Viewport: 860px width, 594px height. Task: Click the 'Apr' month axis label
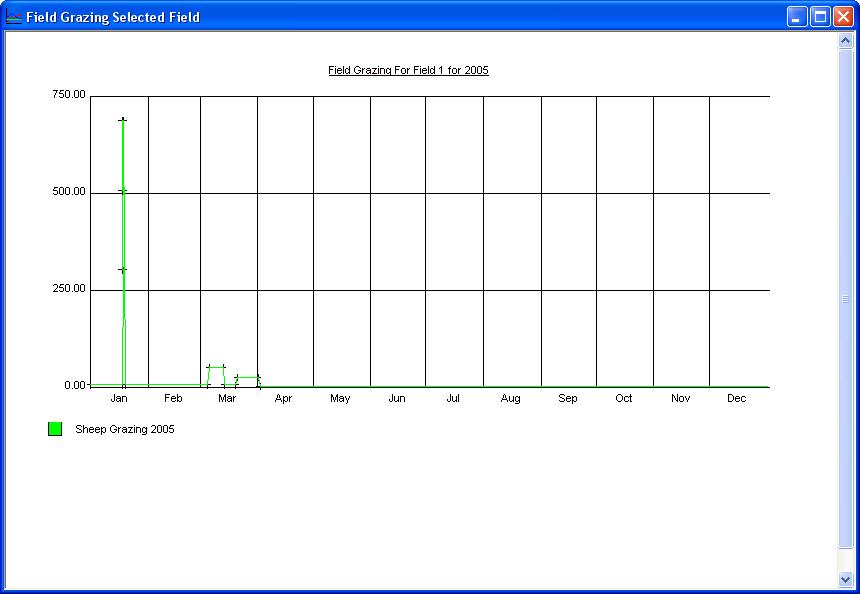pos(283,398)
